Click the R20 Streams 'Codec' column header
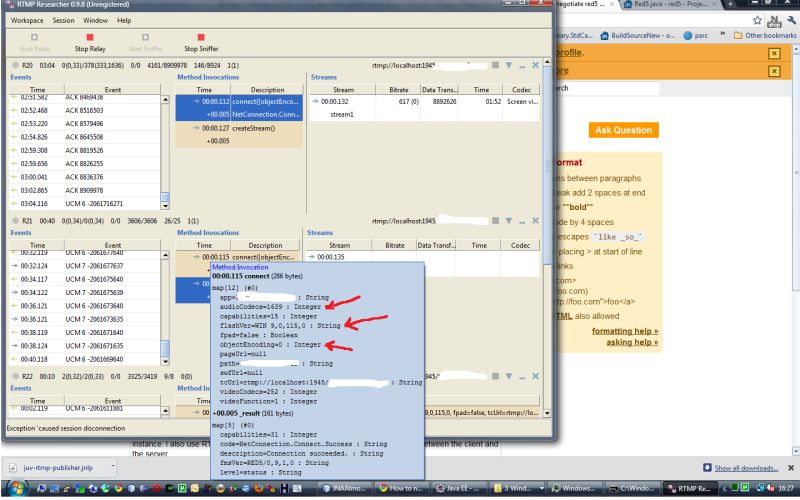The height and width of the screenshot is (500, 800). pos(521,90)
